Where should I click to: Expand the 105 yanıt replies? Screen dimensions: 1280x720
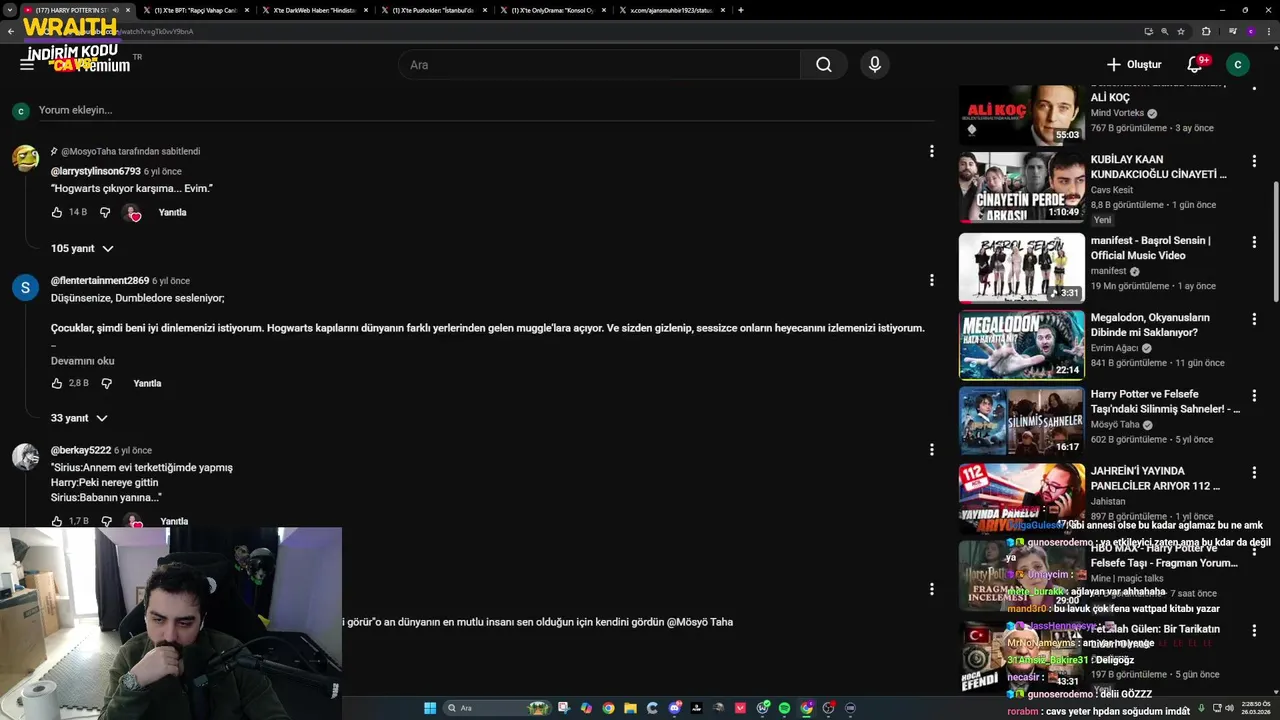82,248
